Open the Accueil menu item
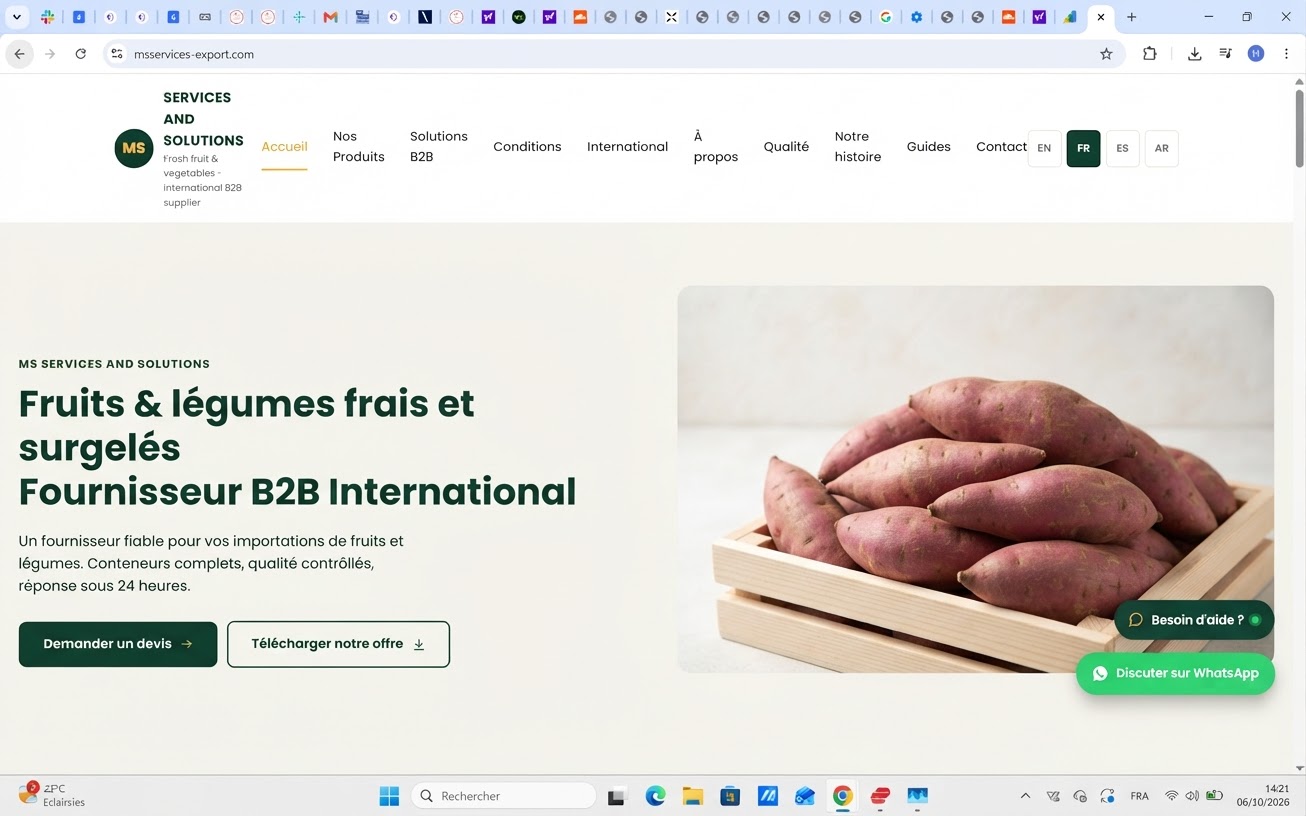This screenshot has height=816, width=1306. (284, 147)
